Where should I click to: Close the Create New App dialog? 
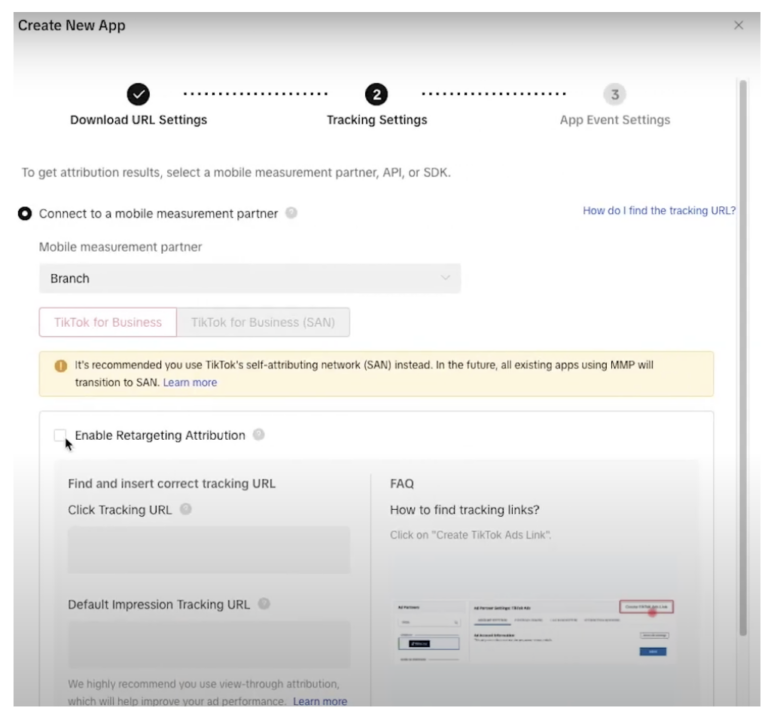(x=738, y=25)
